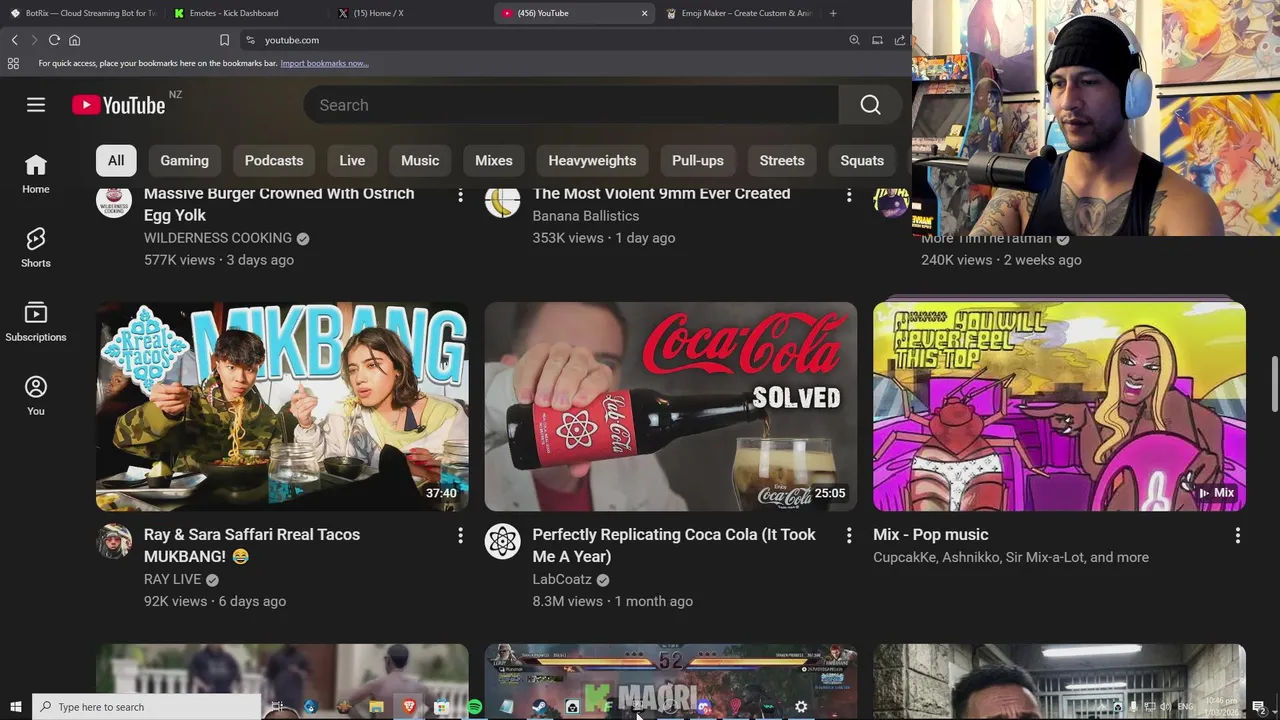Go back with browser back arrow

pos(14,40)
